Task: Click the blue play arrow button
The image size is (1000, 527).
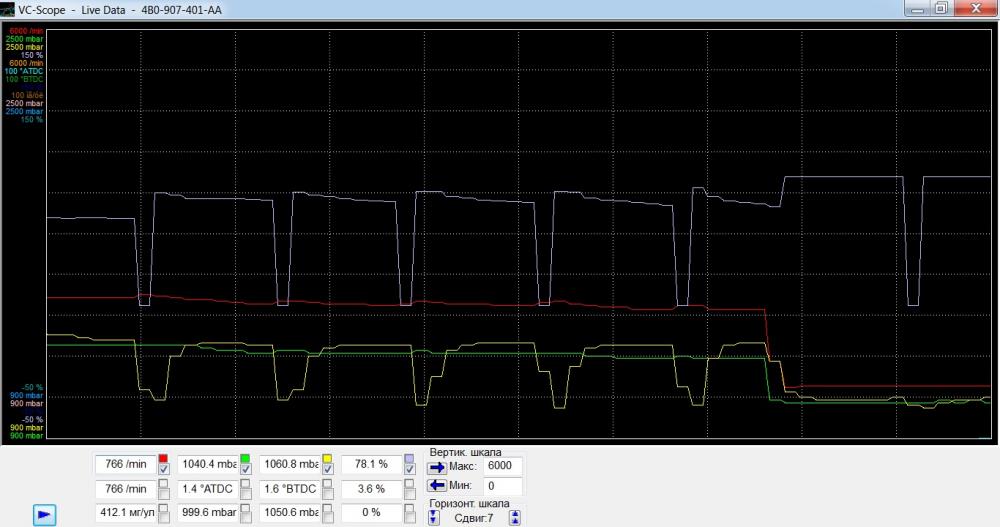Action: pyautogui.click(x=44, y=514)
